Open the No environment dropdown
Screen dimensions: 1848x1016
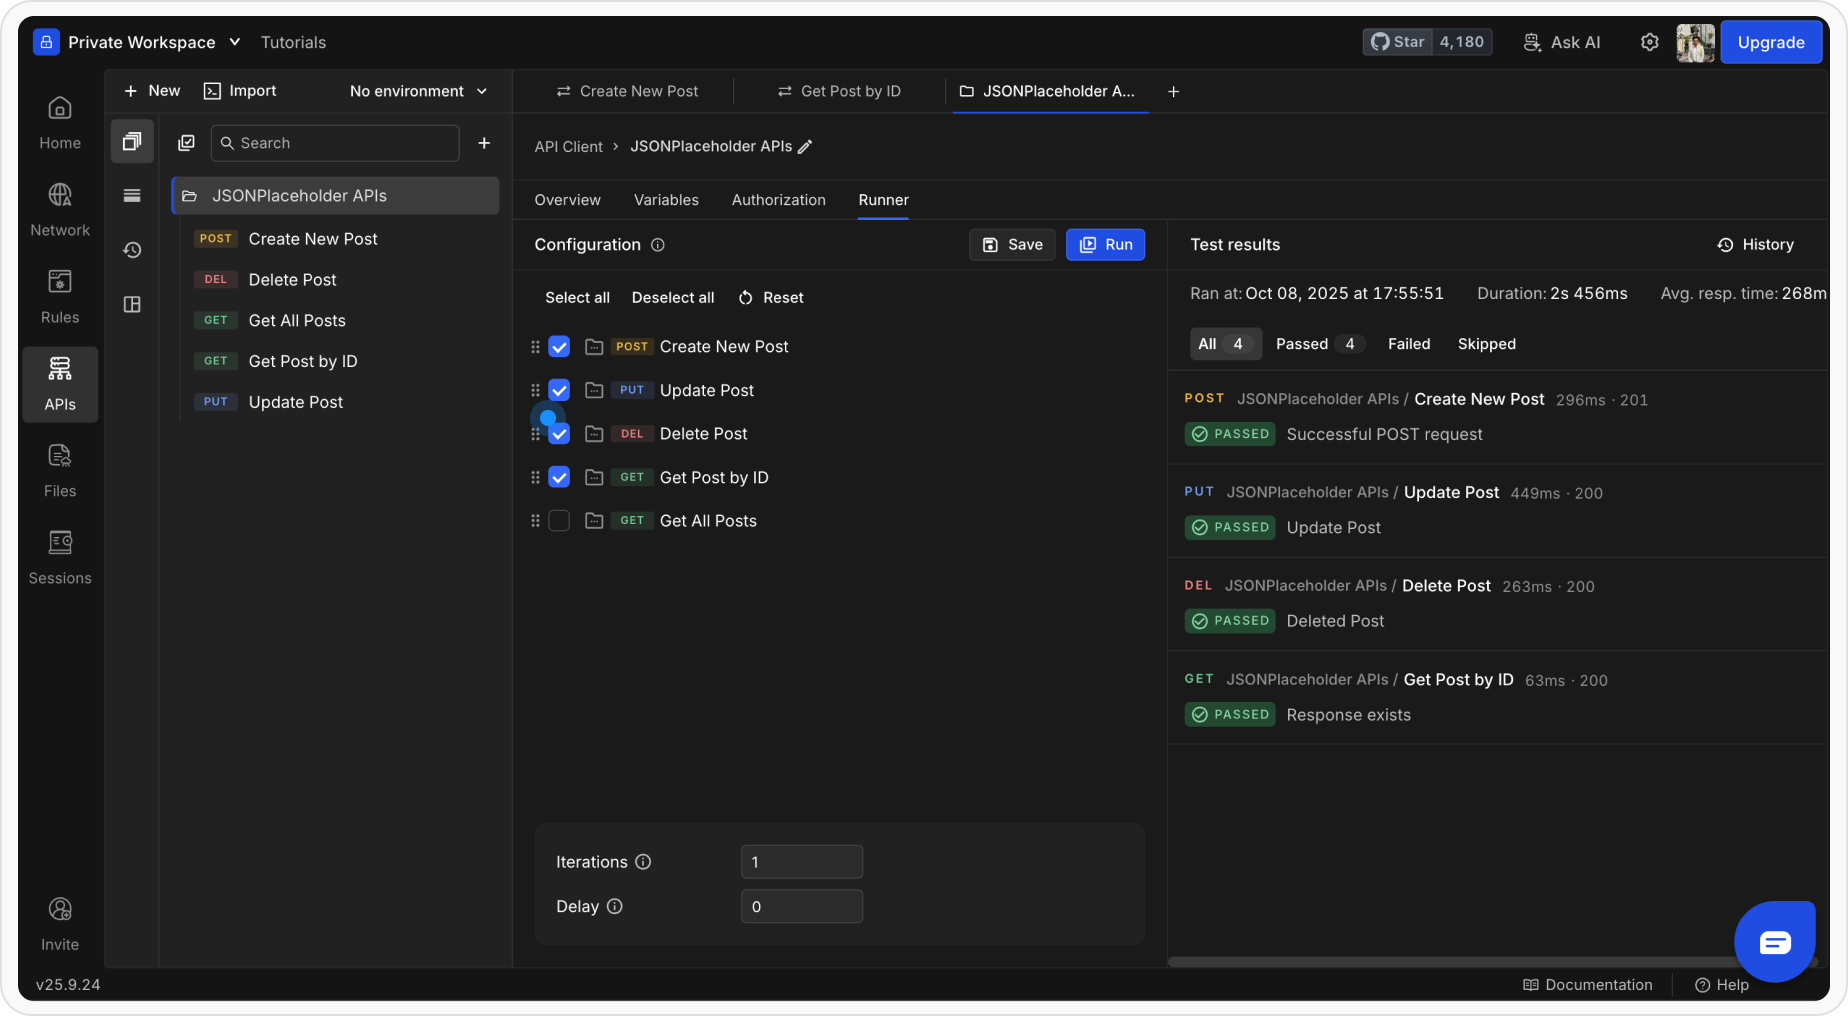point(418,91)
